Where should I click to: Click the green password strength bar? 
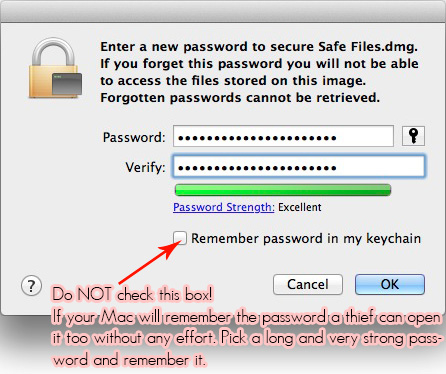click(x=283, y=190)
